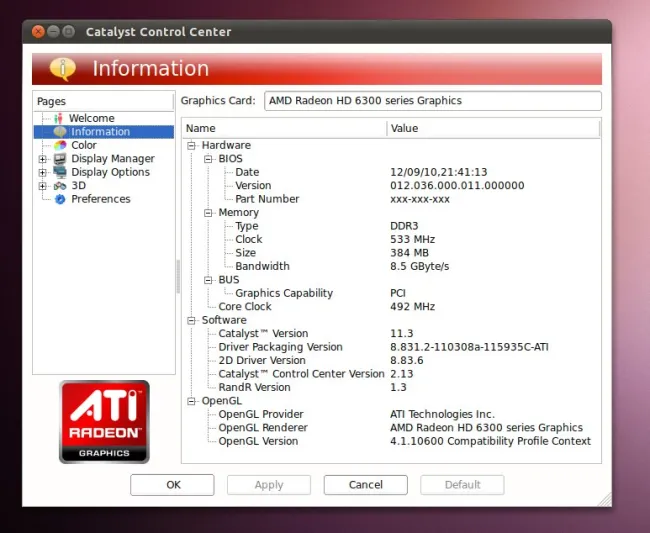Click the Default button
The width and height of the screenshot is (650, 533).
pos(462,485)
